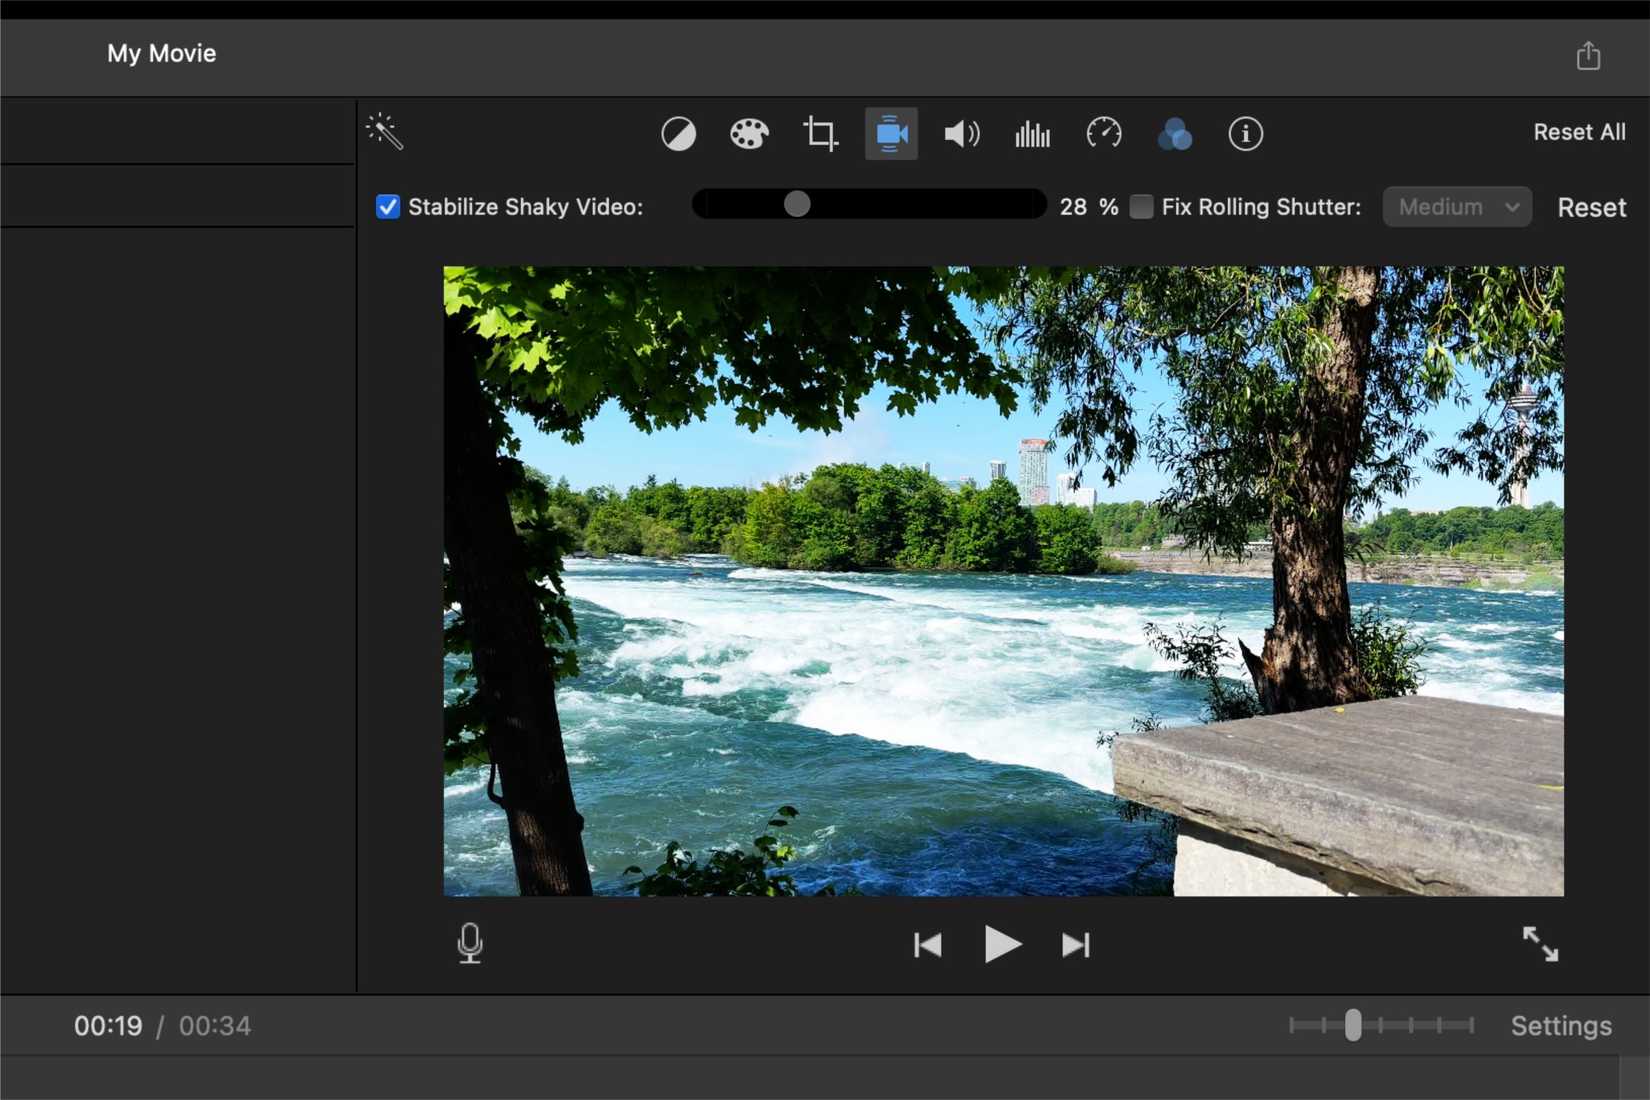The height and width of the screenshot is (1100, 1650).
Task: Open the timeline Settings
Action: [1561, 1025]
